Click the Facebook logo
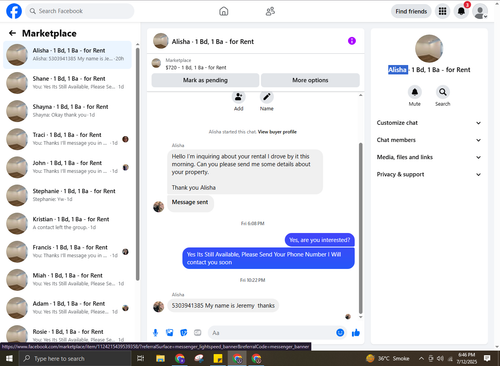The width and height of the screenshot is (500, 366). point(14,11)
